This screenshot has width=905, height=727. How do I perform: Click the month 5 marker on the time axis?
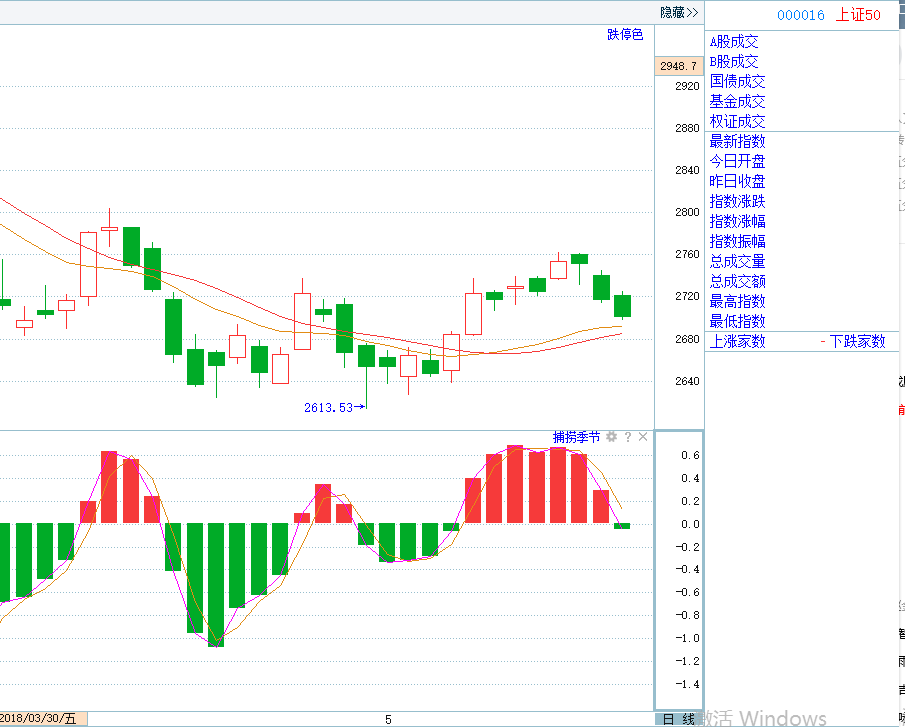coord(388,719)
